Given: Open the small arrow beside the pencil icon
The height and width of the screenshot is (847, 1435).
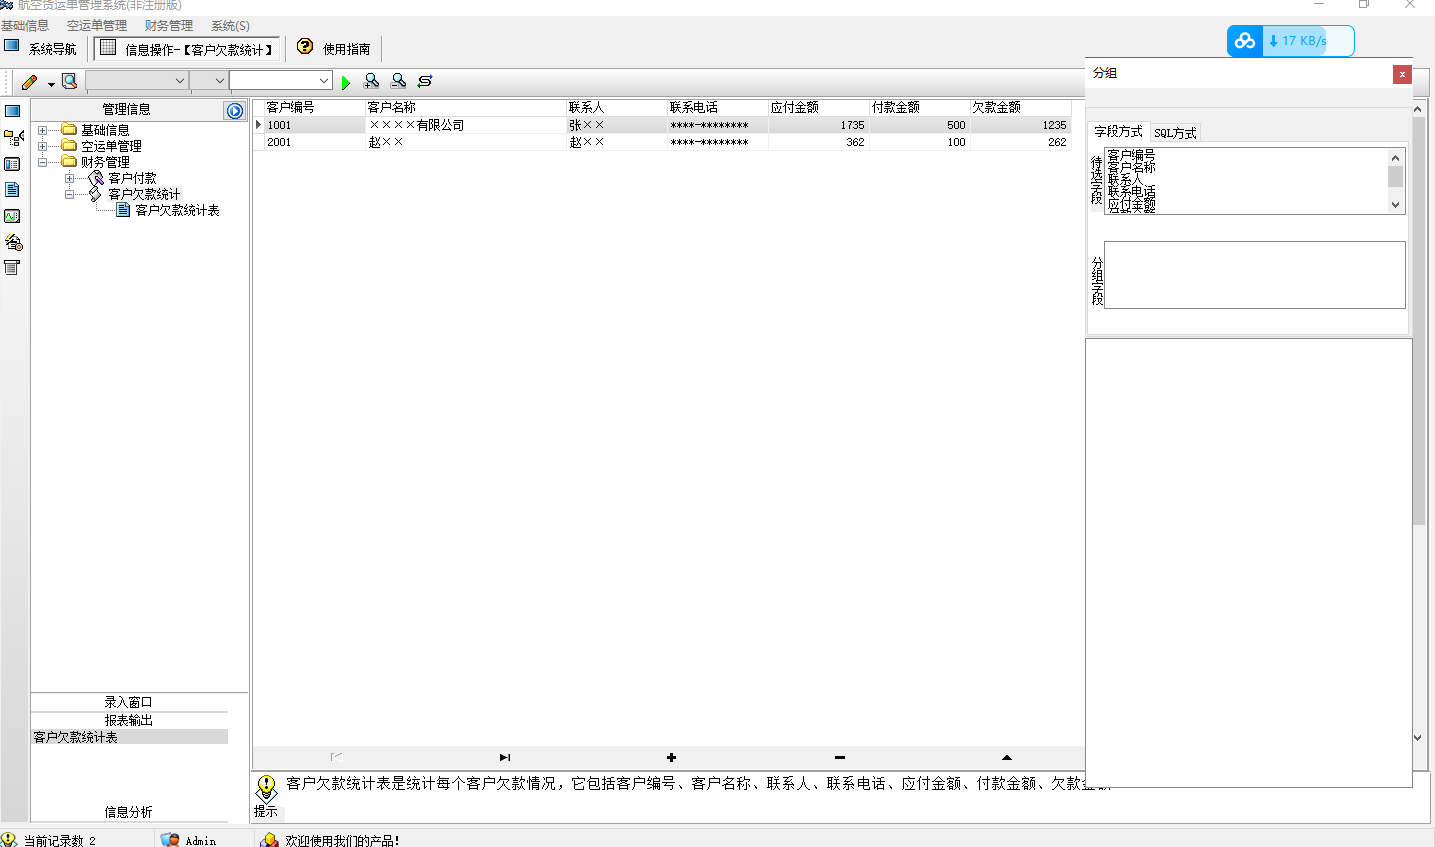Looking at the screenshot, I should (x=51, y=84).
